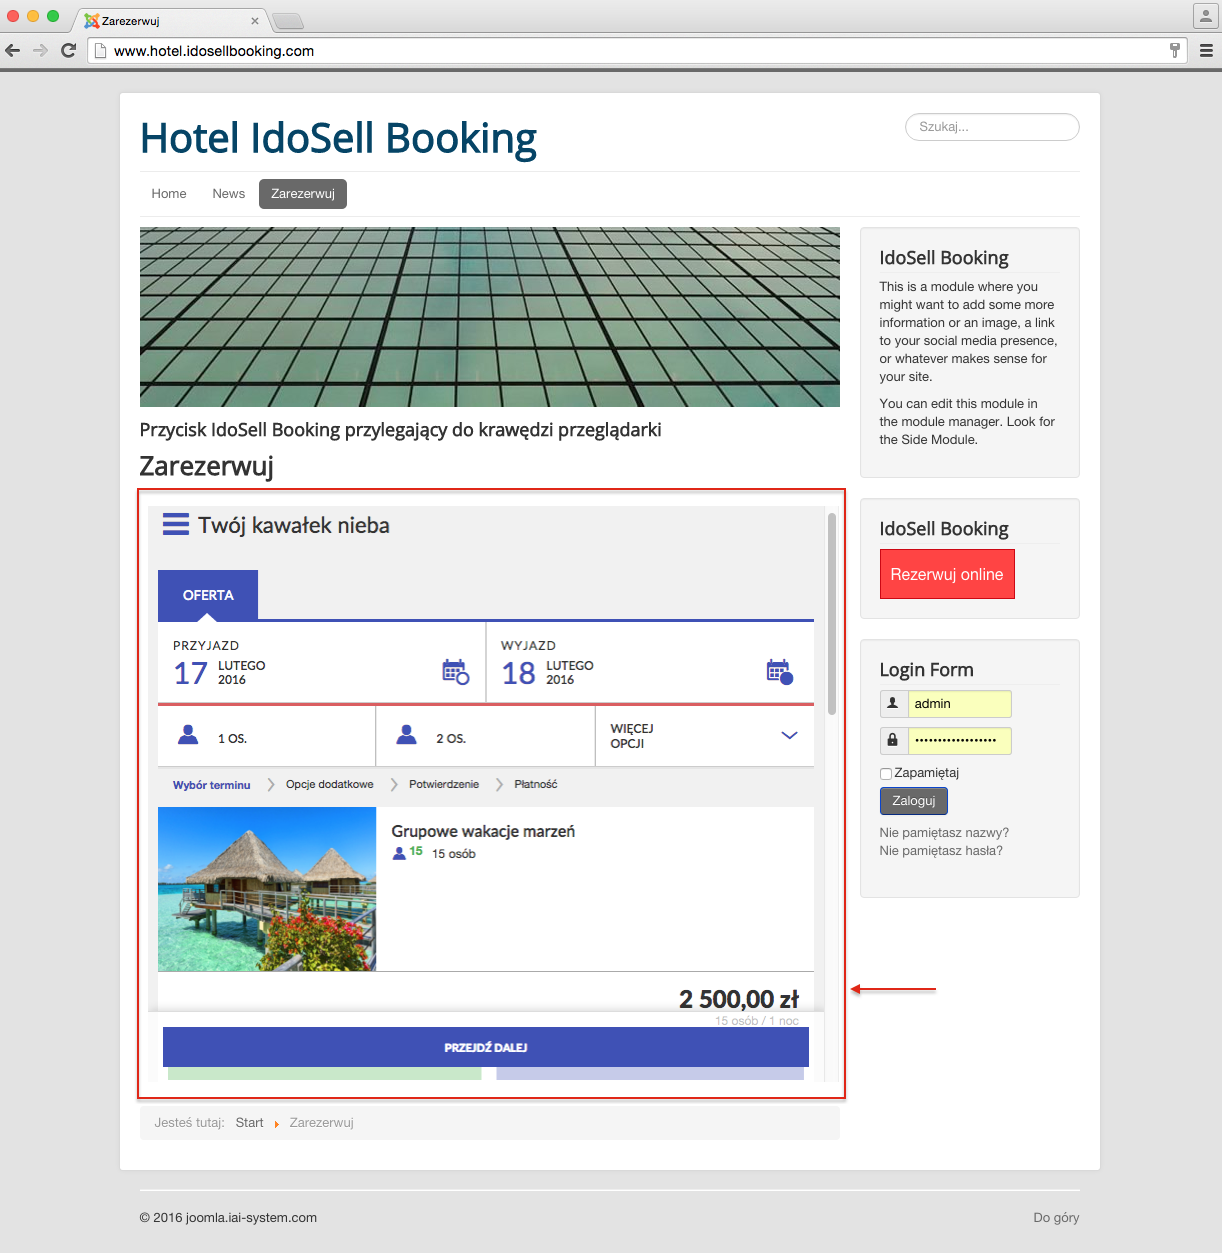Click the Nie pamiętasz nazwy? link

click(x=944, y=833)
